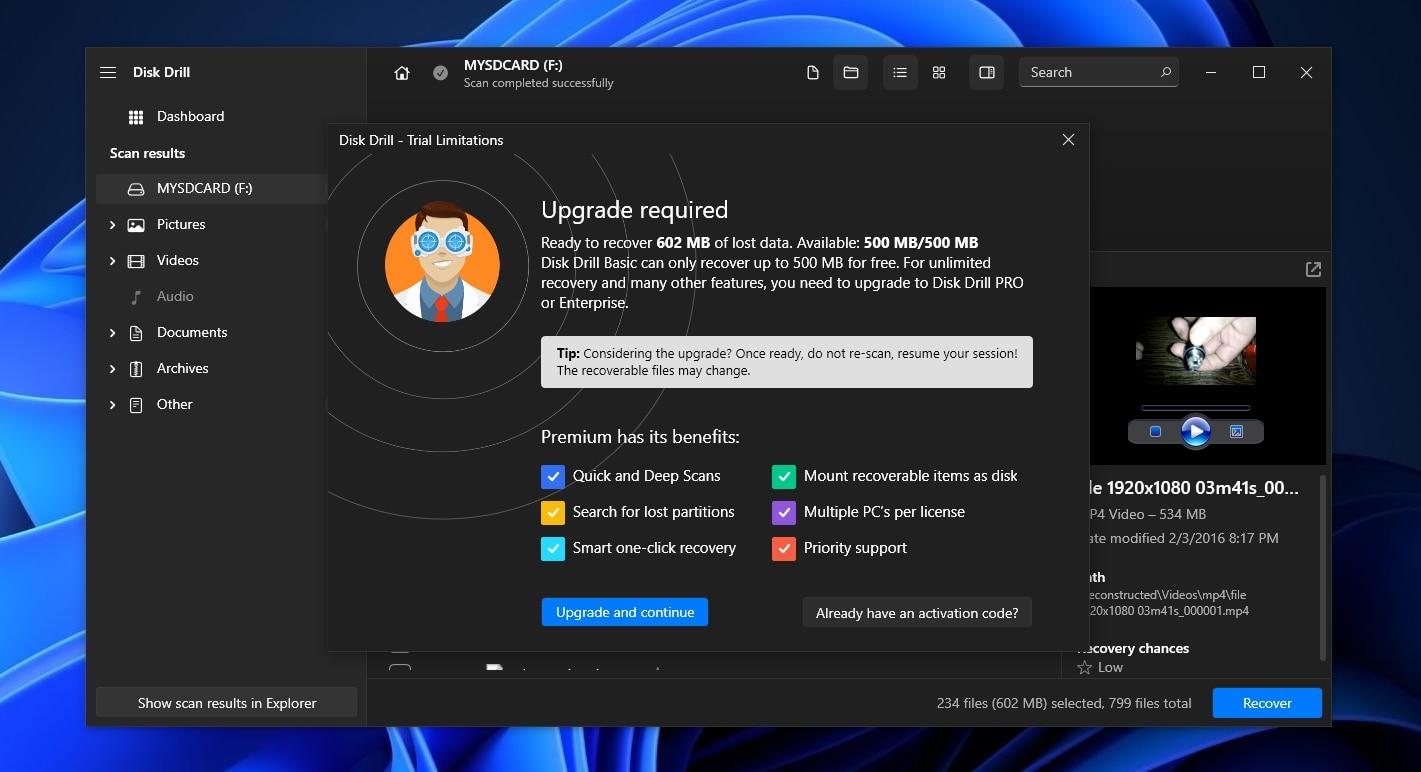Screen dimensions: 1421x772
Task: Disable Mount recoverable items as disk
Action: pyautogui.click(x=784, y=476)
